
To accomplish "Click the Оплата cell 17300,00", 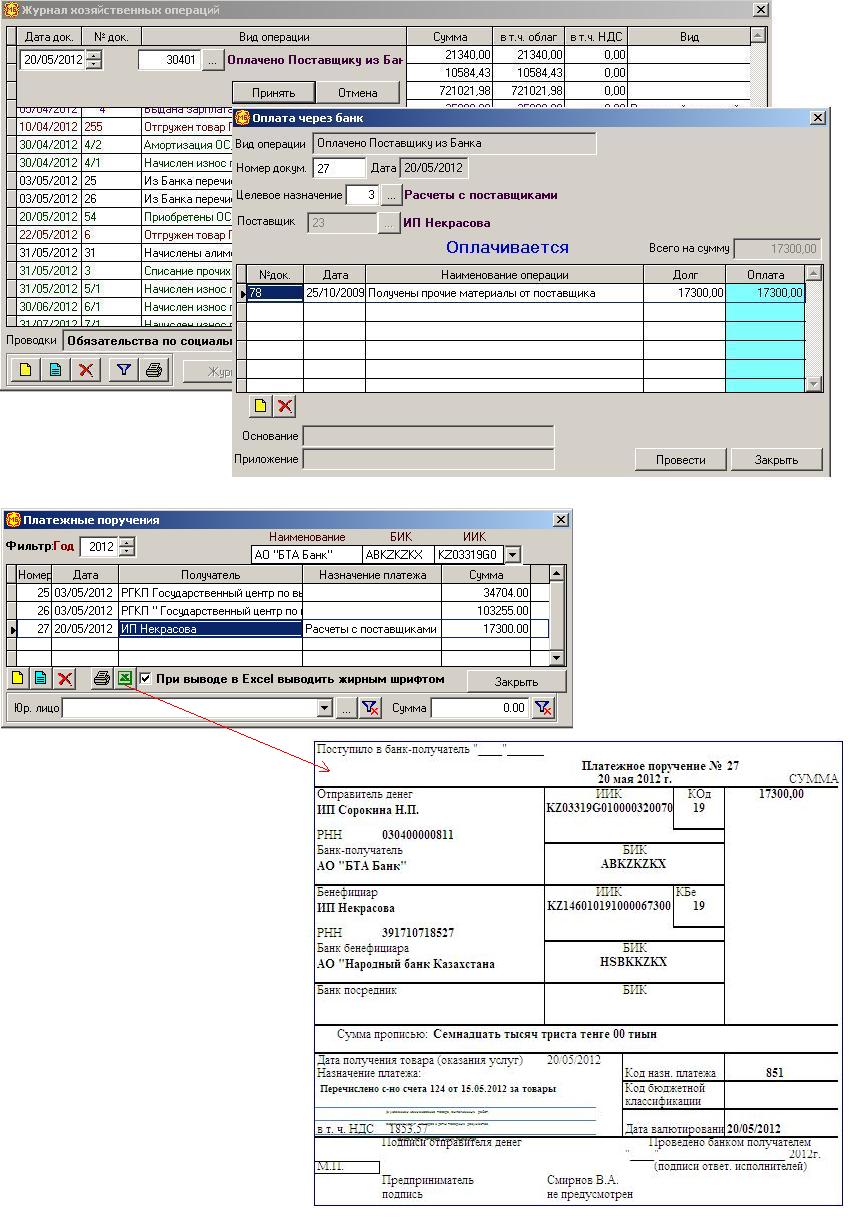I will [765, 293].
